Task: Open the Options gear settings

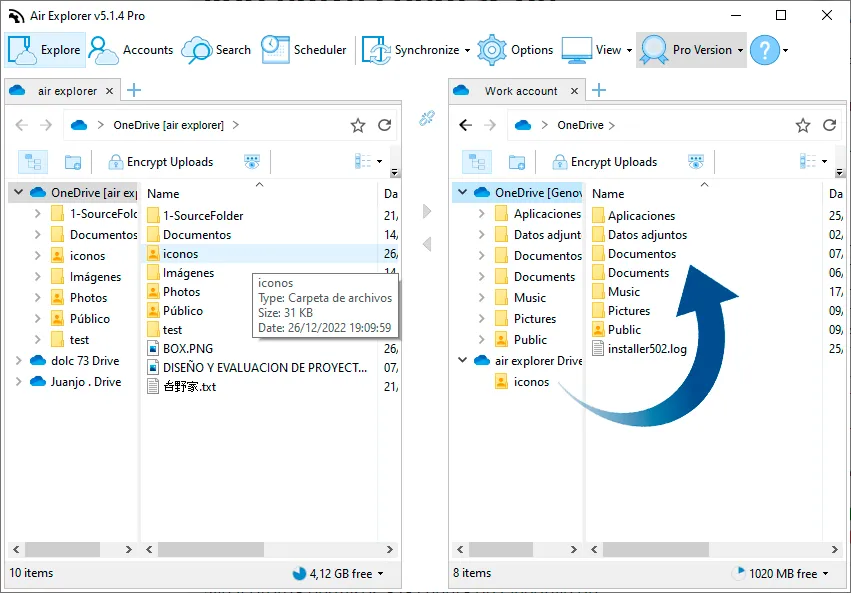Action: coord(515,50)
